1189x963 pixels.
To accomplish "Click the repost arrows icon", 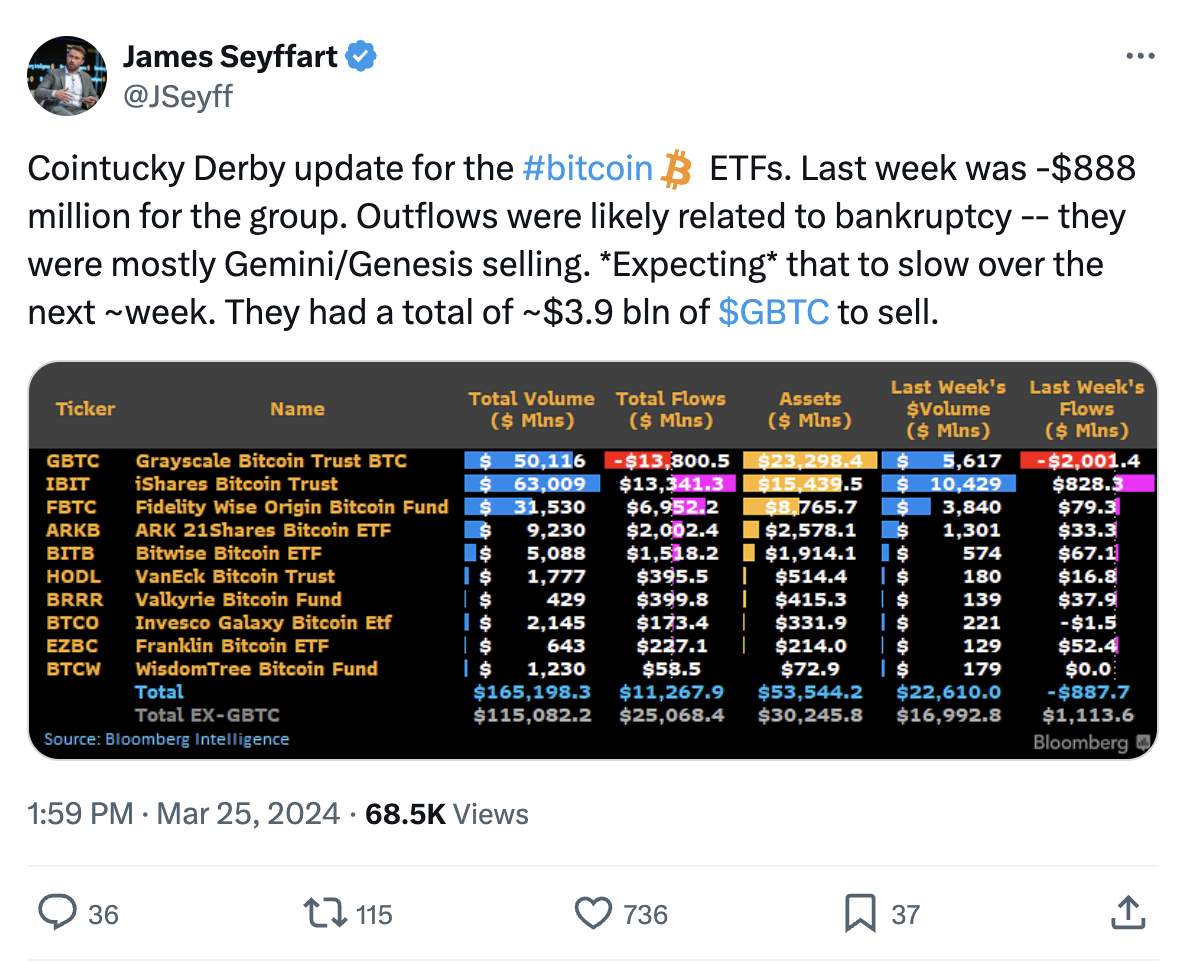I will tap(325, 913).
